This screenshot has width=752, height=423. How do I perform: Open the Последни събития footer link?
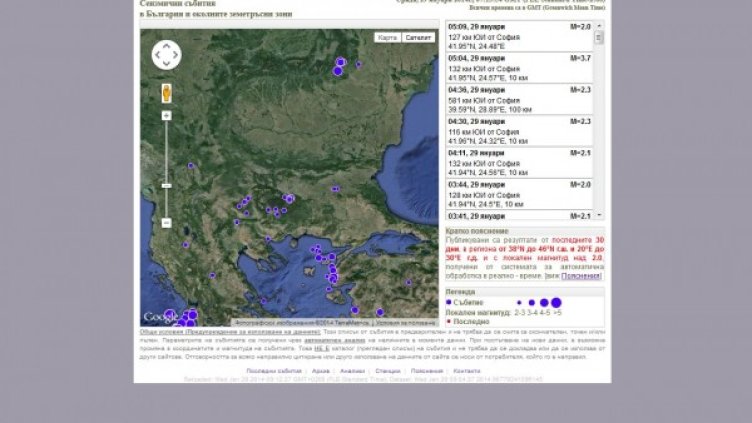(275, 370)
